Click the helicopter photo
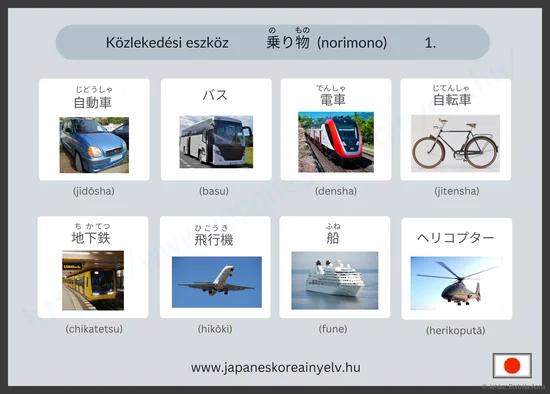Viewport: 550px width, 394px height. click(x=457, y=283)
